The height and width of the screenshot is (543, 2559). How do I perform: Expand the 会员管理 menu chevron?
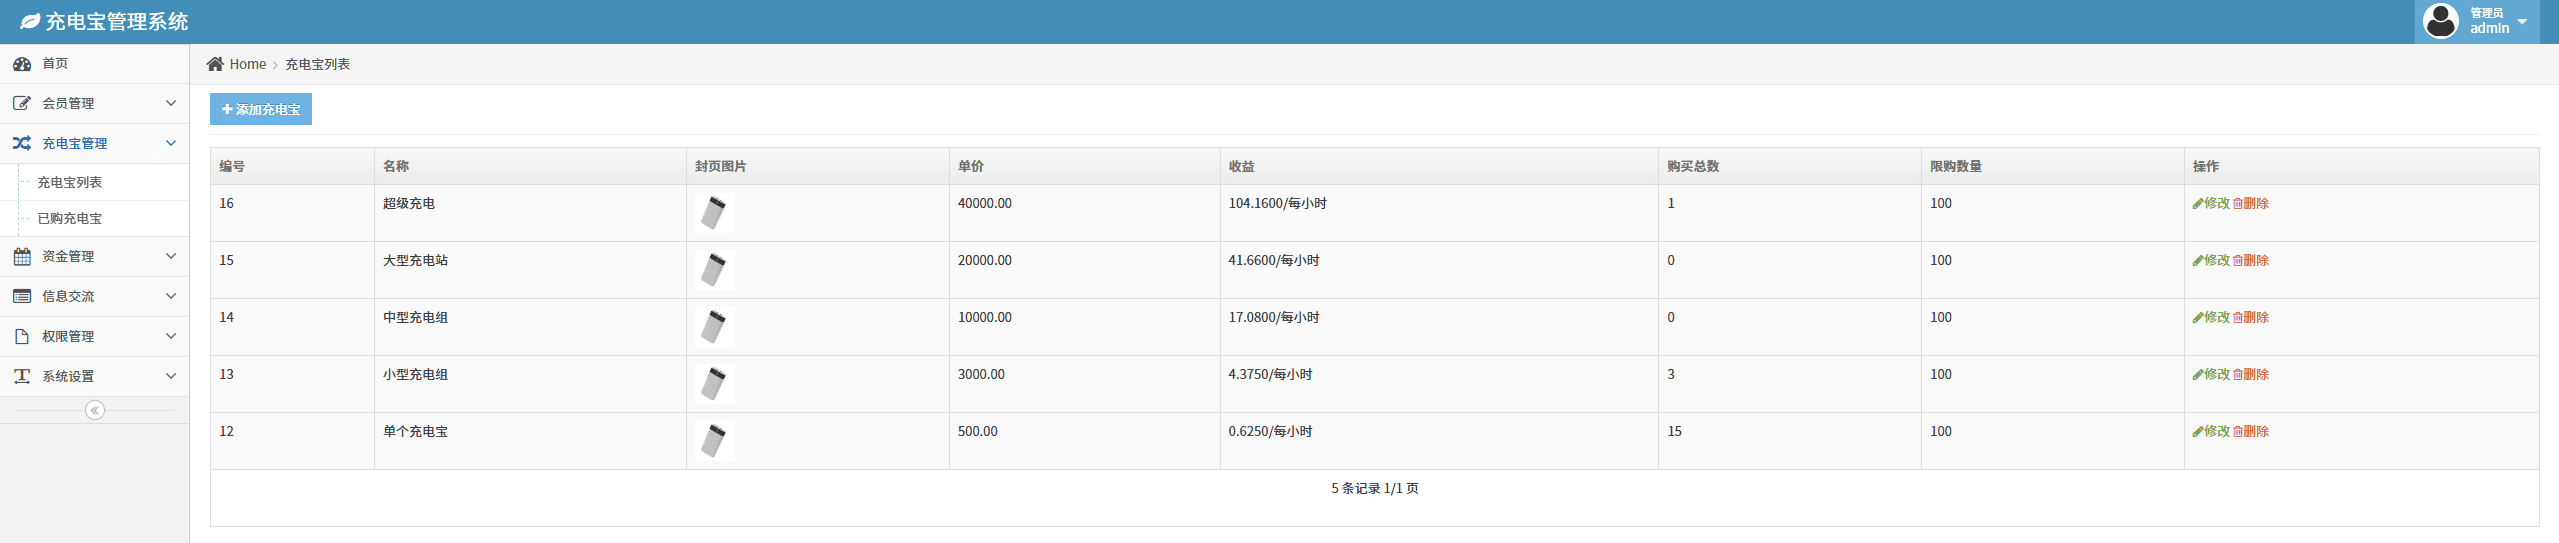pos(171,103)
